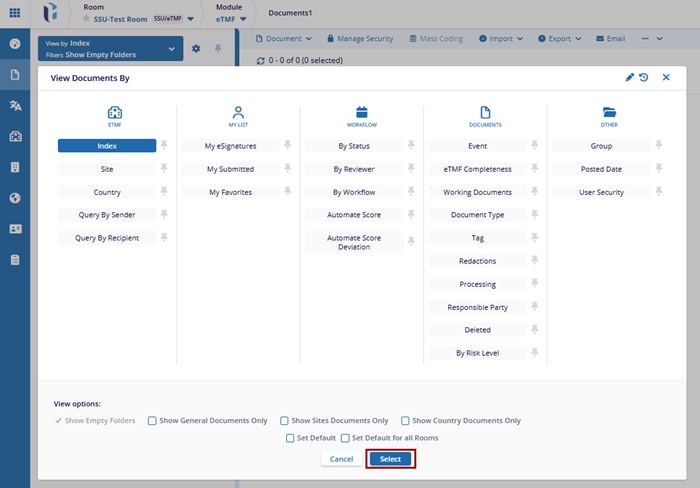The width and height of the screenshot is (700, 488).
Task: Pin the By Status workflow view
Action: click(411, 146)
